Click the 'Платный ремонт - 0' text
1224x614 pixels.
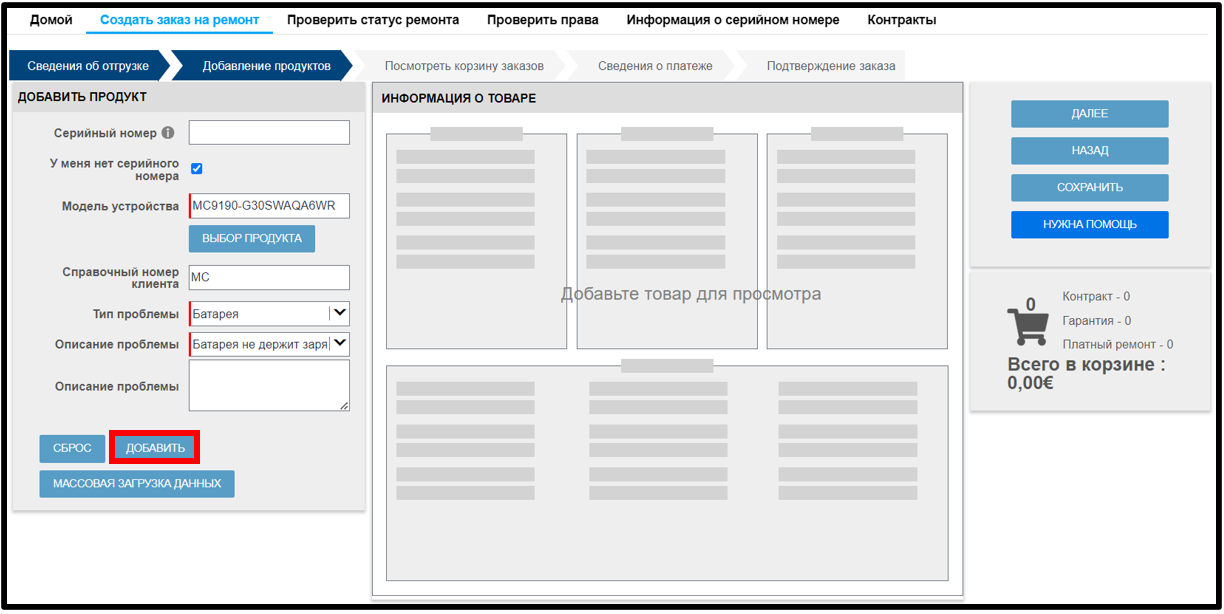1118,345
